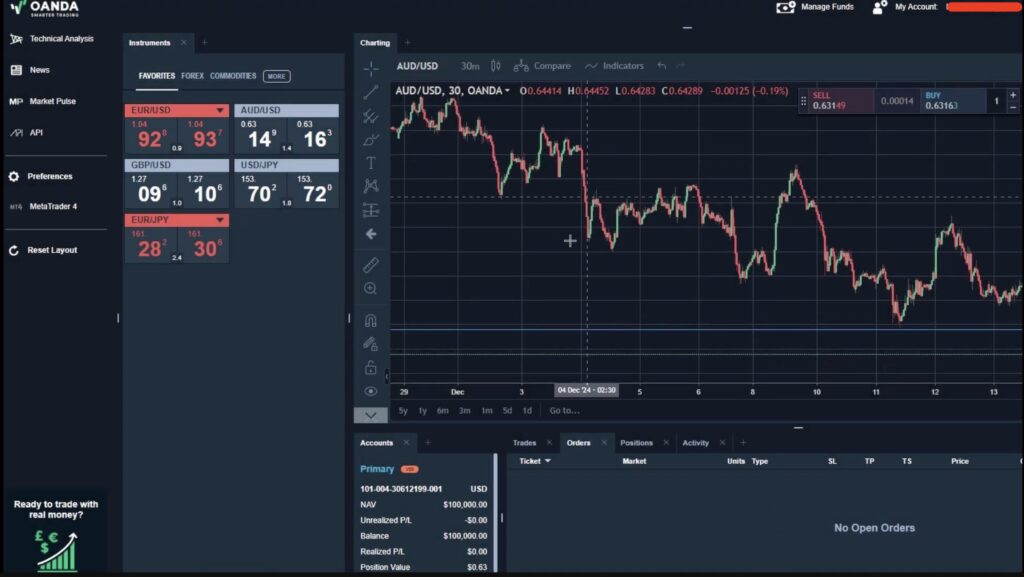The image size is (1024, 577).
Task: Set chart range to 5y
Action: [x=403, y=411]
